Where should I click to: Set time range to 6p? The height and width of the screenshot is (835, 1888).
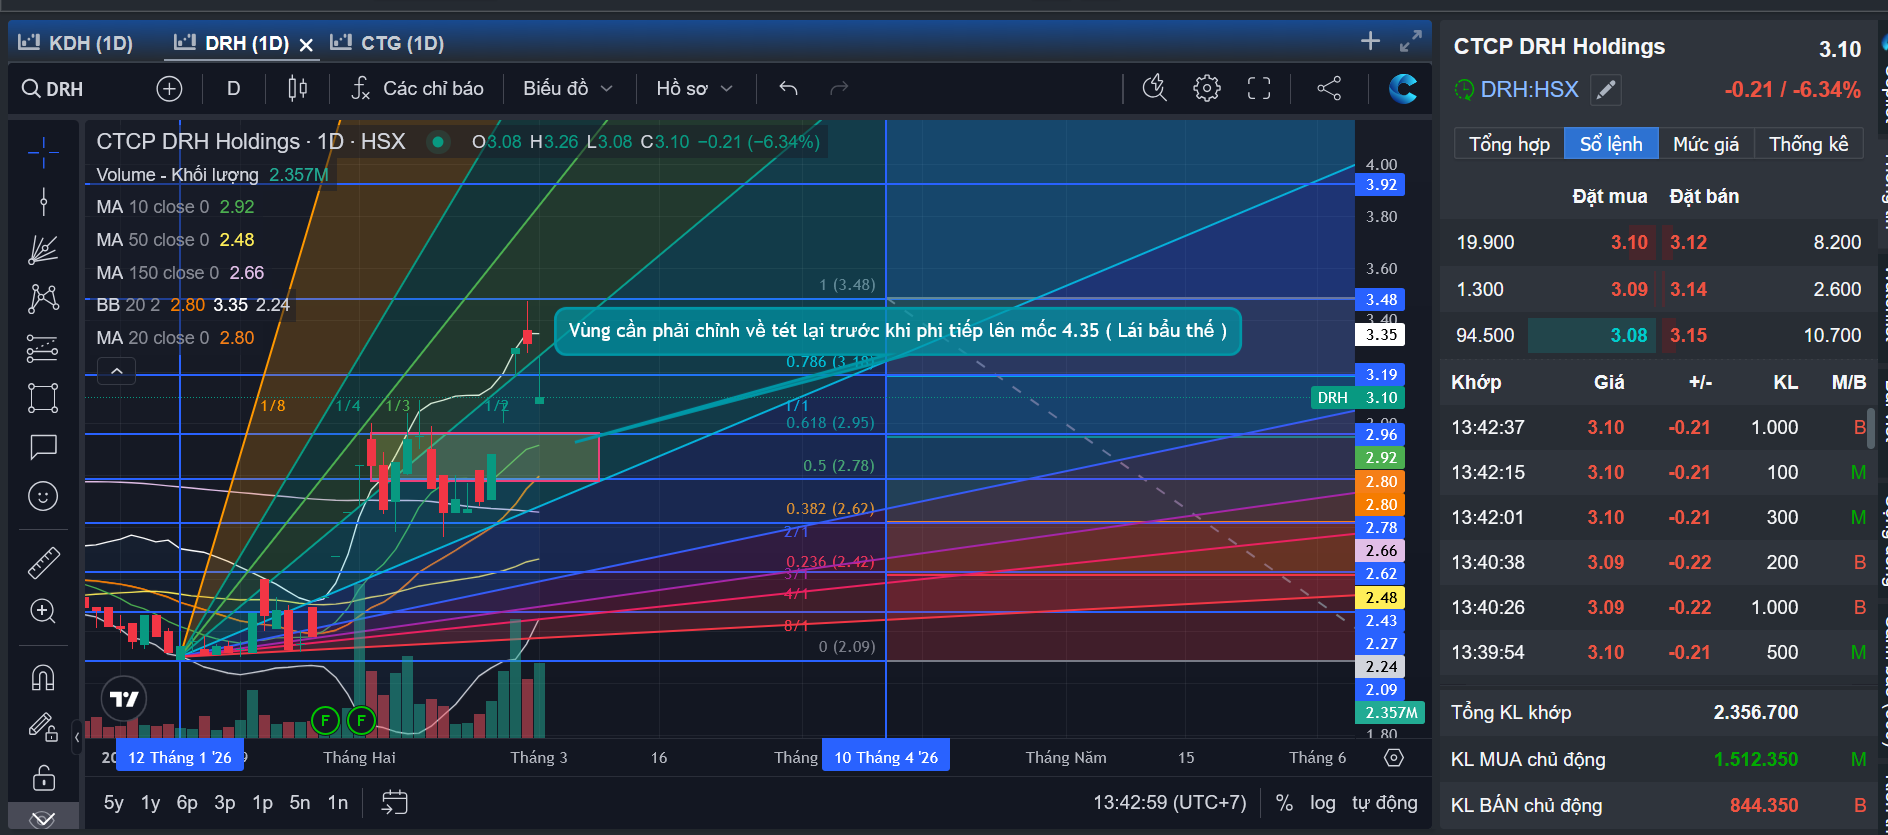click(x=187, y=802)
